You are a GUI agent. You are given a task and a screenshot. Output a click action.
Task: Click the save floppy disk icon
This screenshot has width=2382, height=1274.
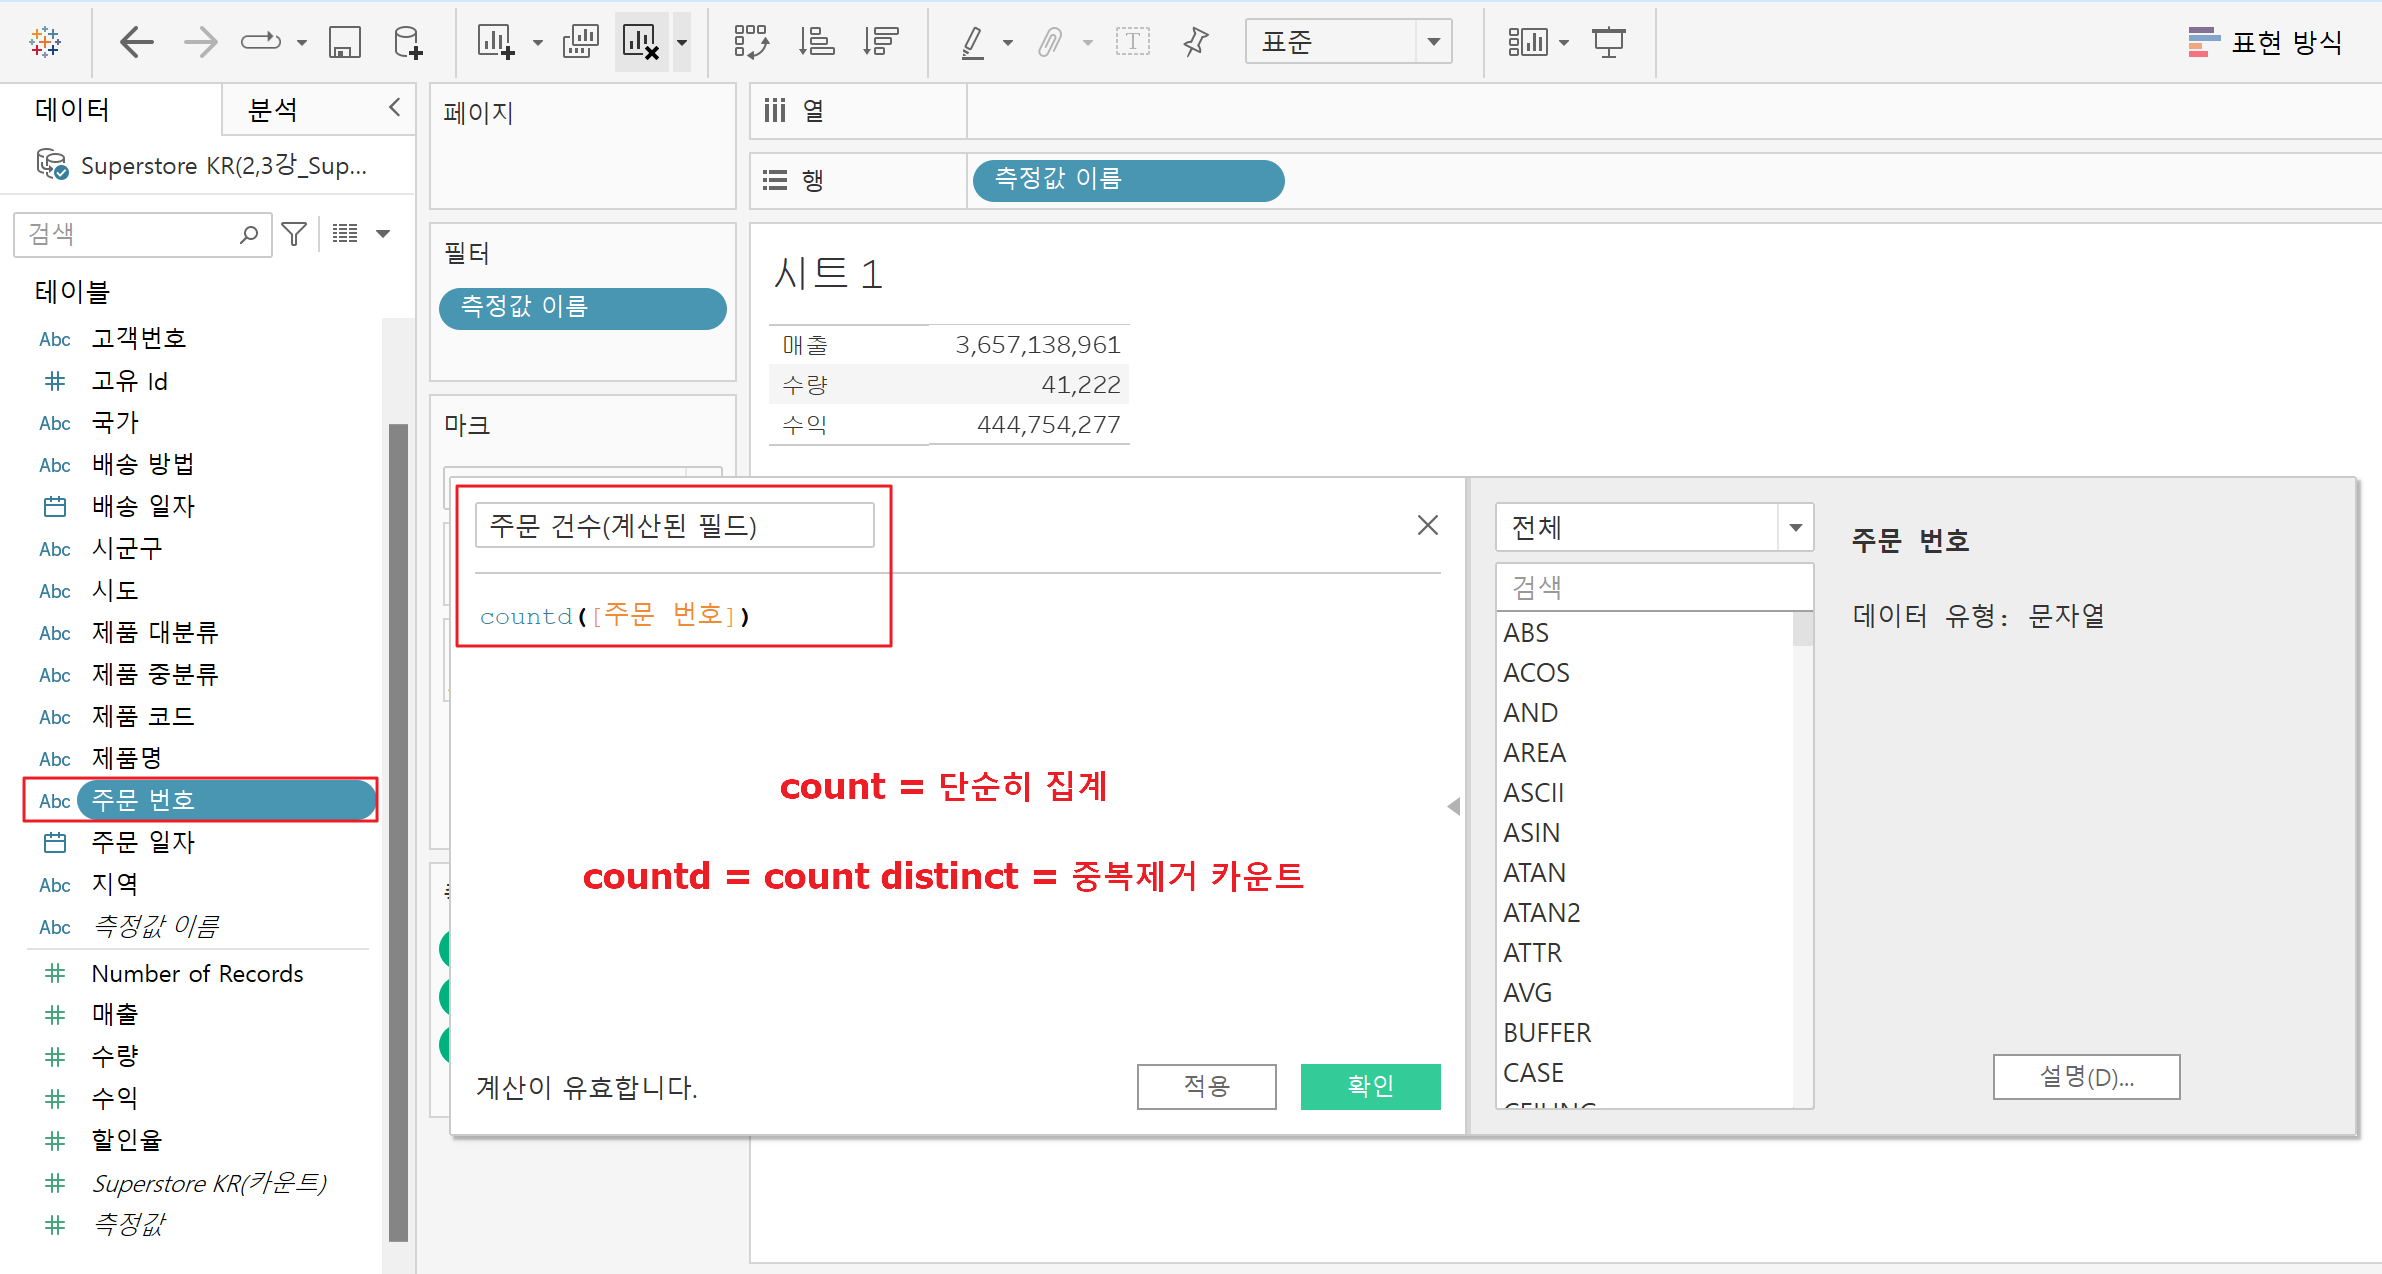[344, 42]
